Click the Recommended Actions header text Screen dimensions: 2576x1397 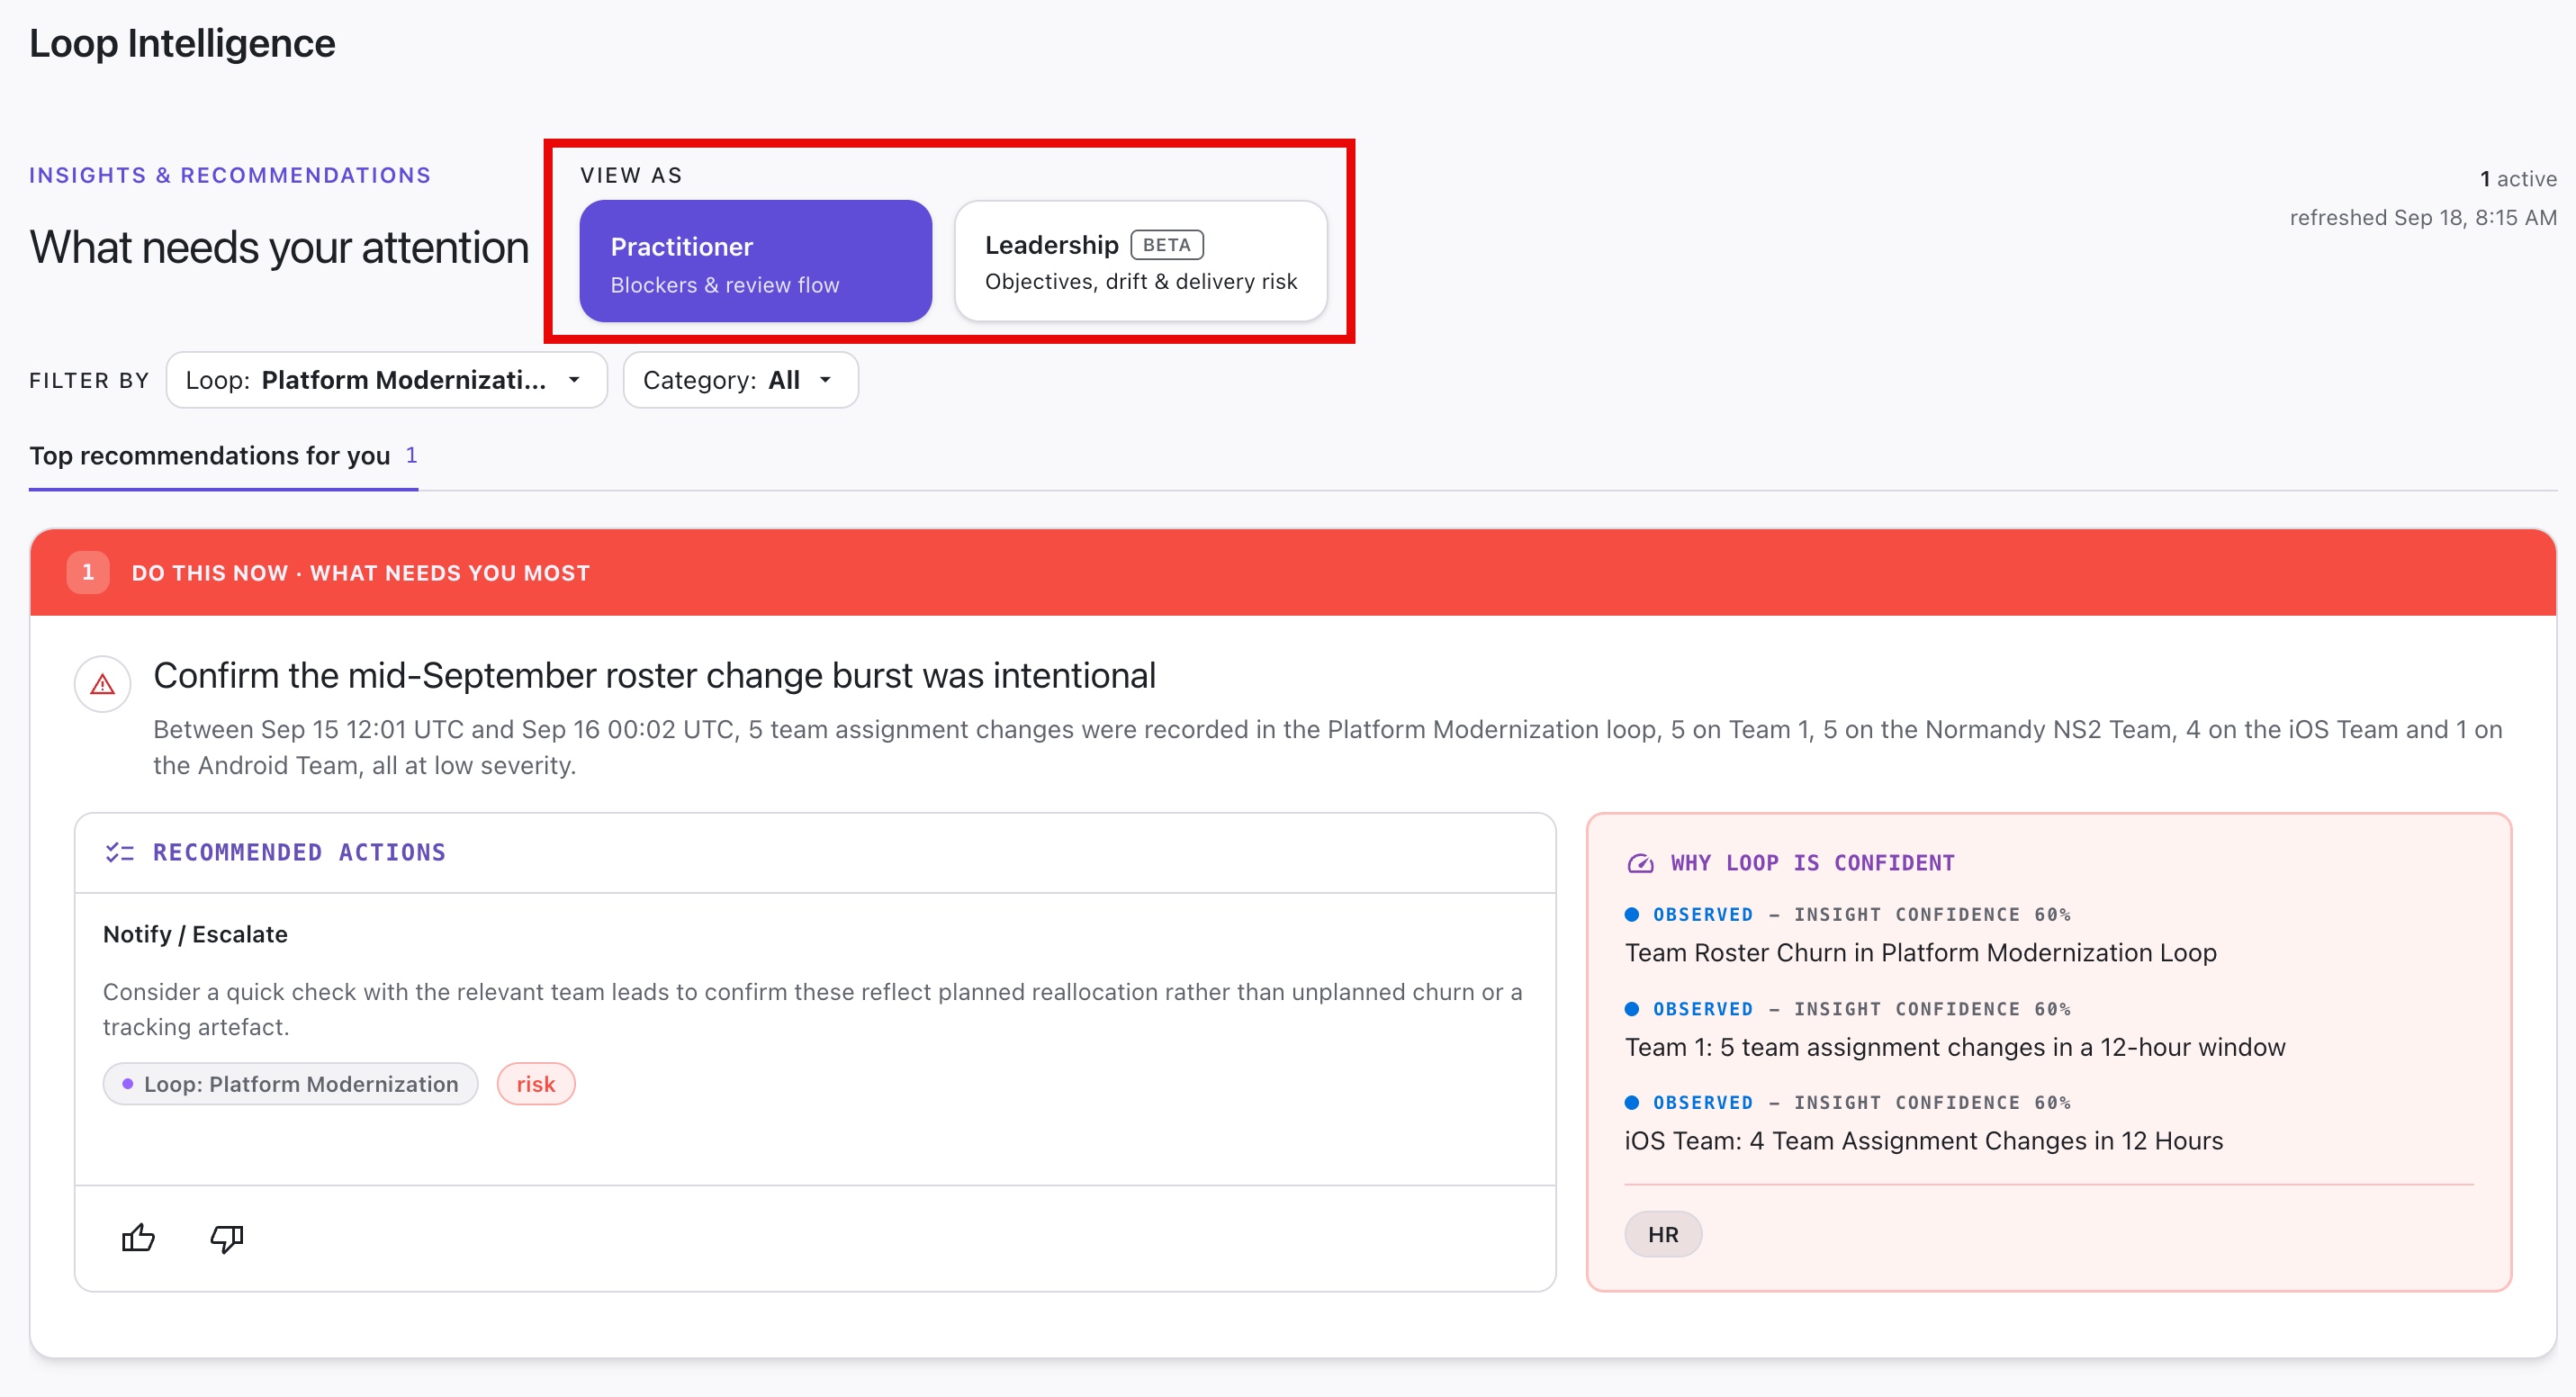point(299,852)
